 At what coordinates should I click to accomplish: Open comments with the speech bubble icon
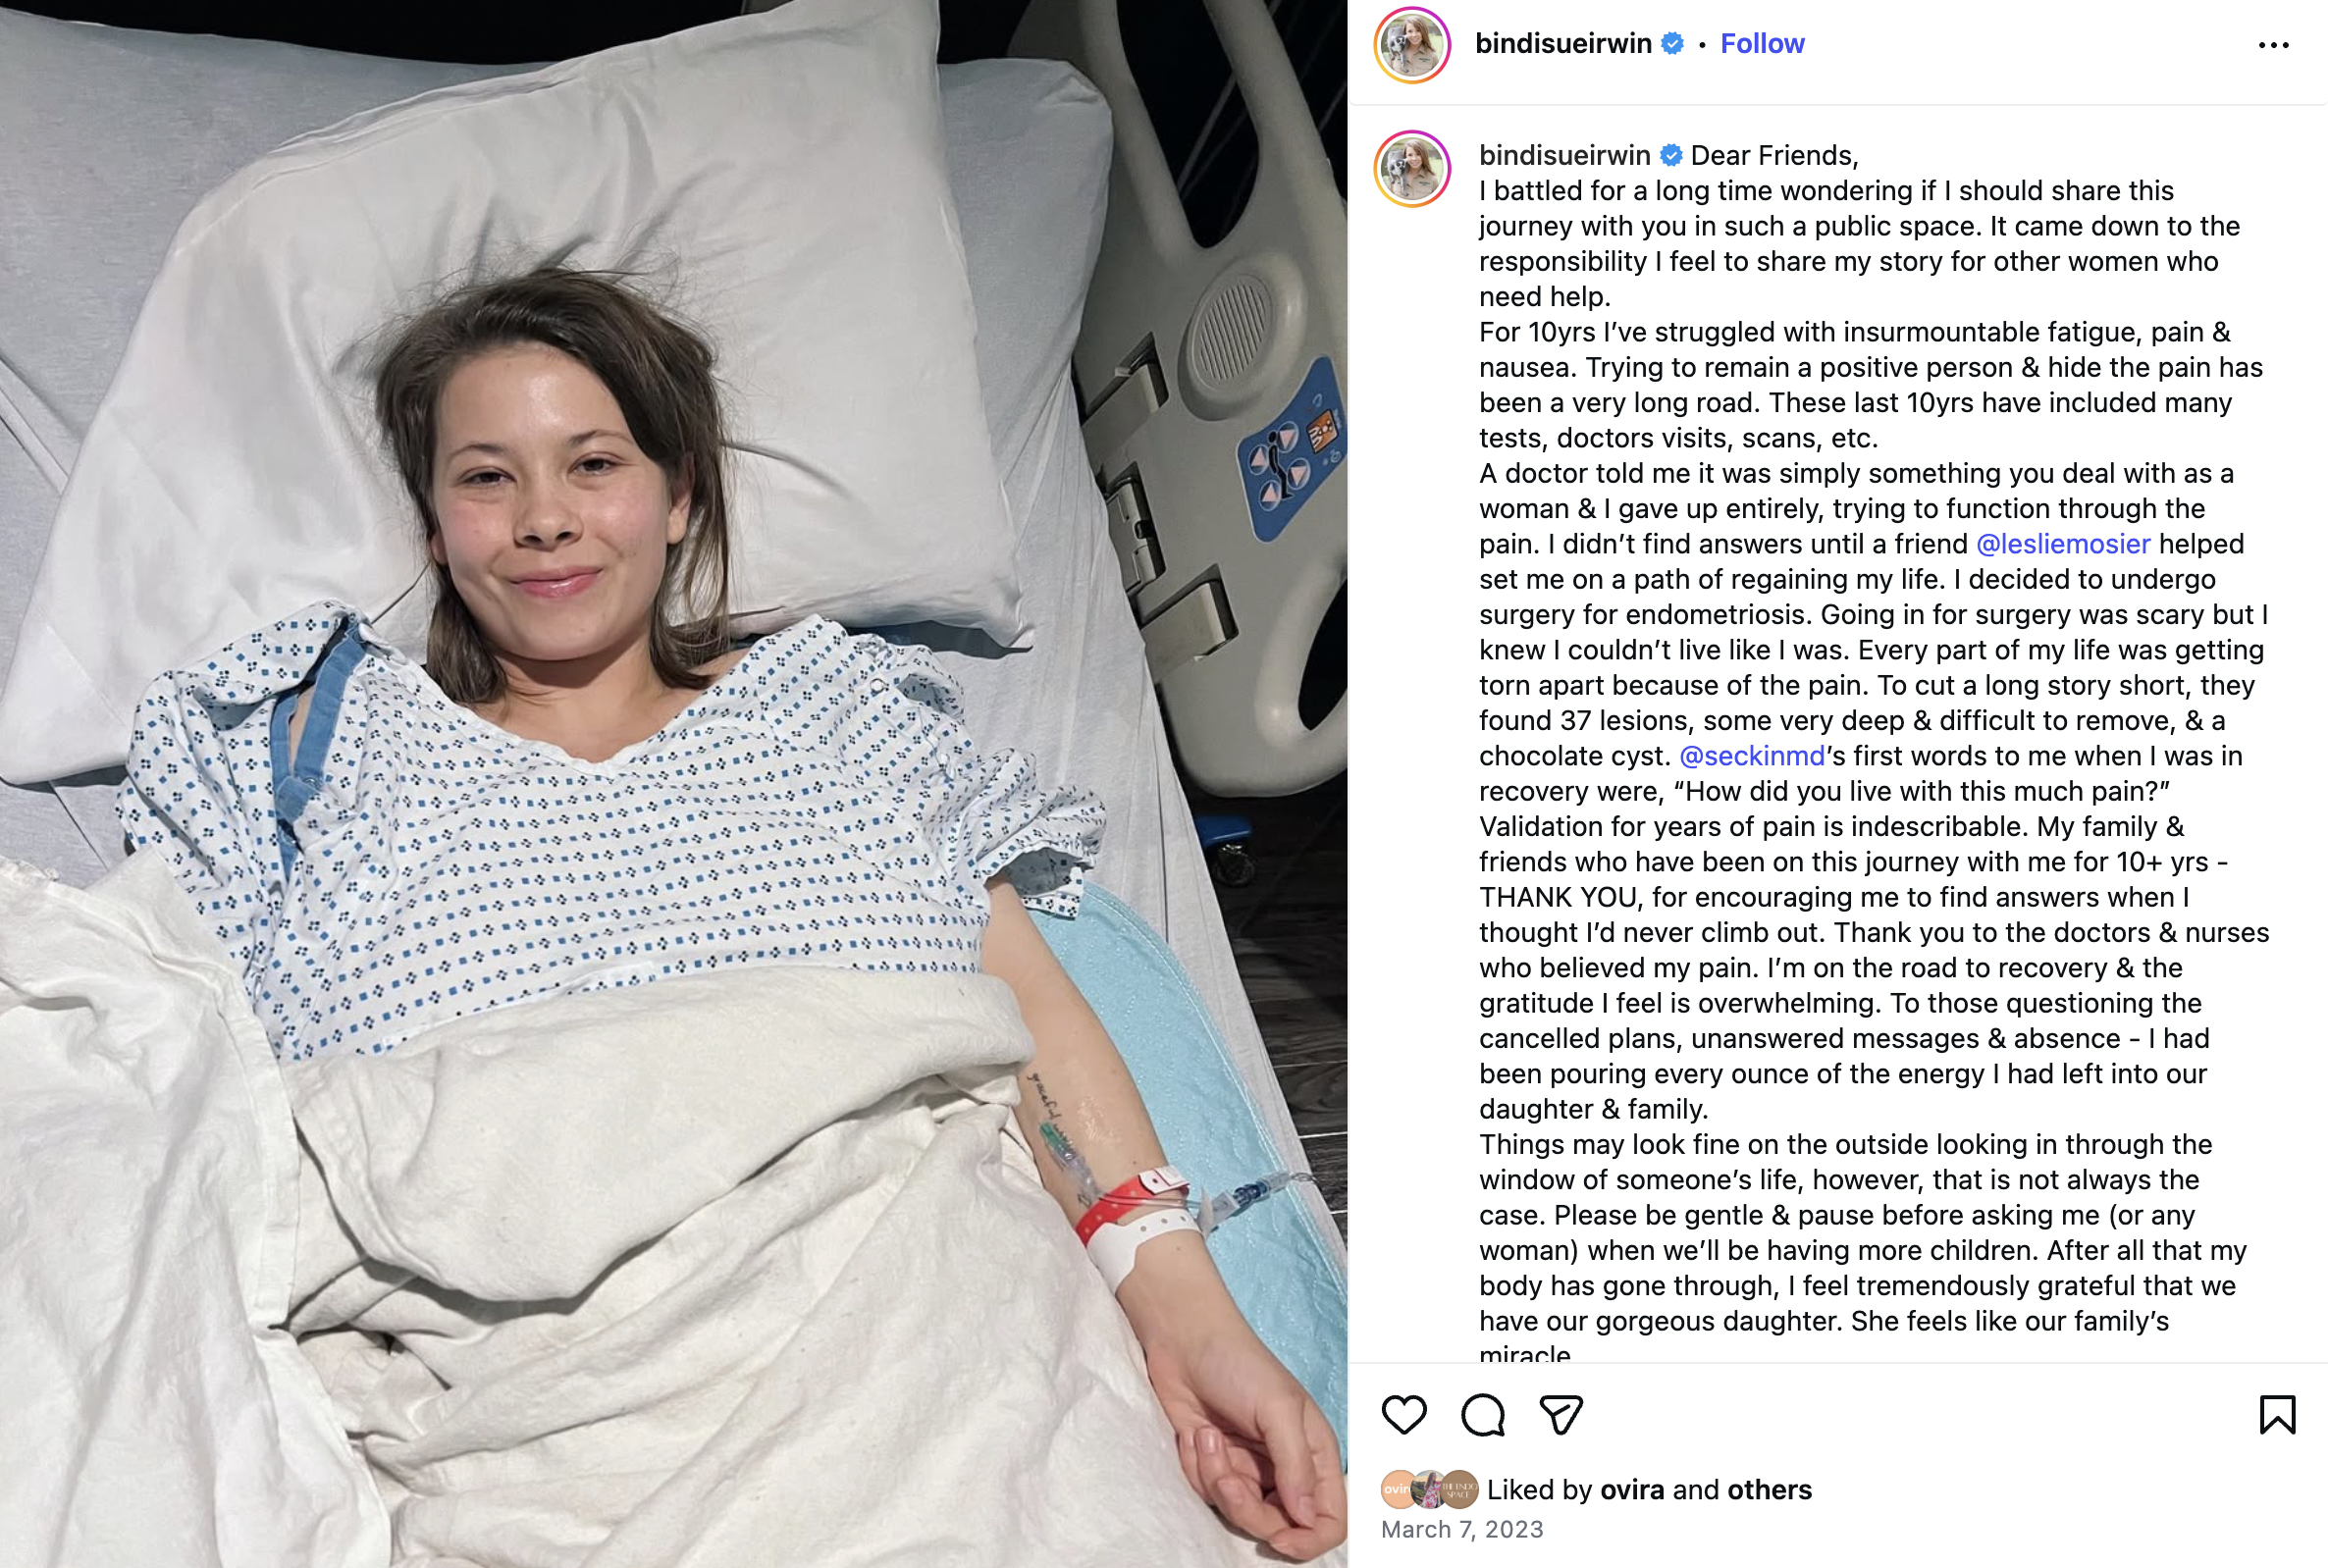coord(1482,1415)
